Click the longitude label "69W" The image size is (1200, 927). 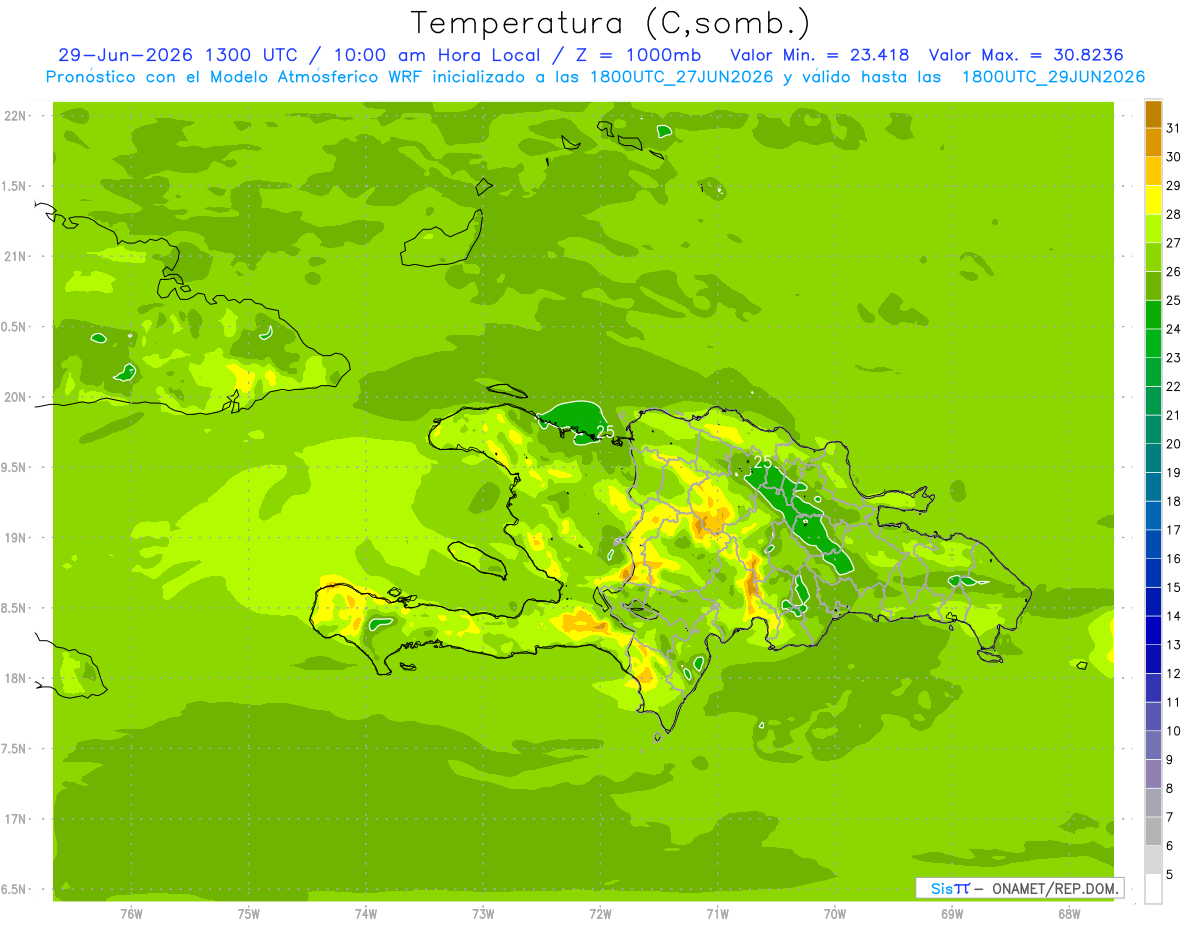pyautogui.click(x=952, y=914)
